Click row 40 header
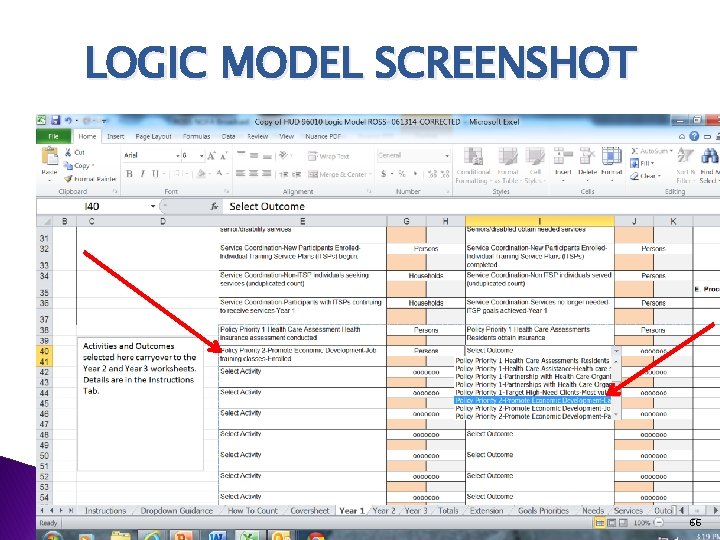Image resolution: width=720 pixels, height=540 pixels. pyautogui.click(x=45, y=351)
